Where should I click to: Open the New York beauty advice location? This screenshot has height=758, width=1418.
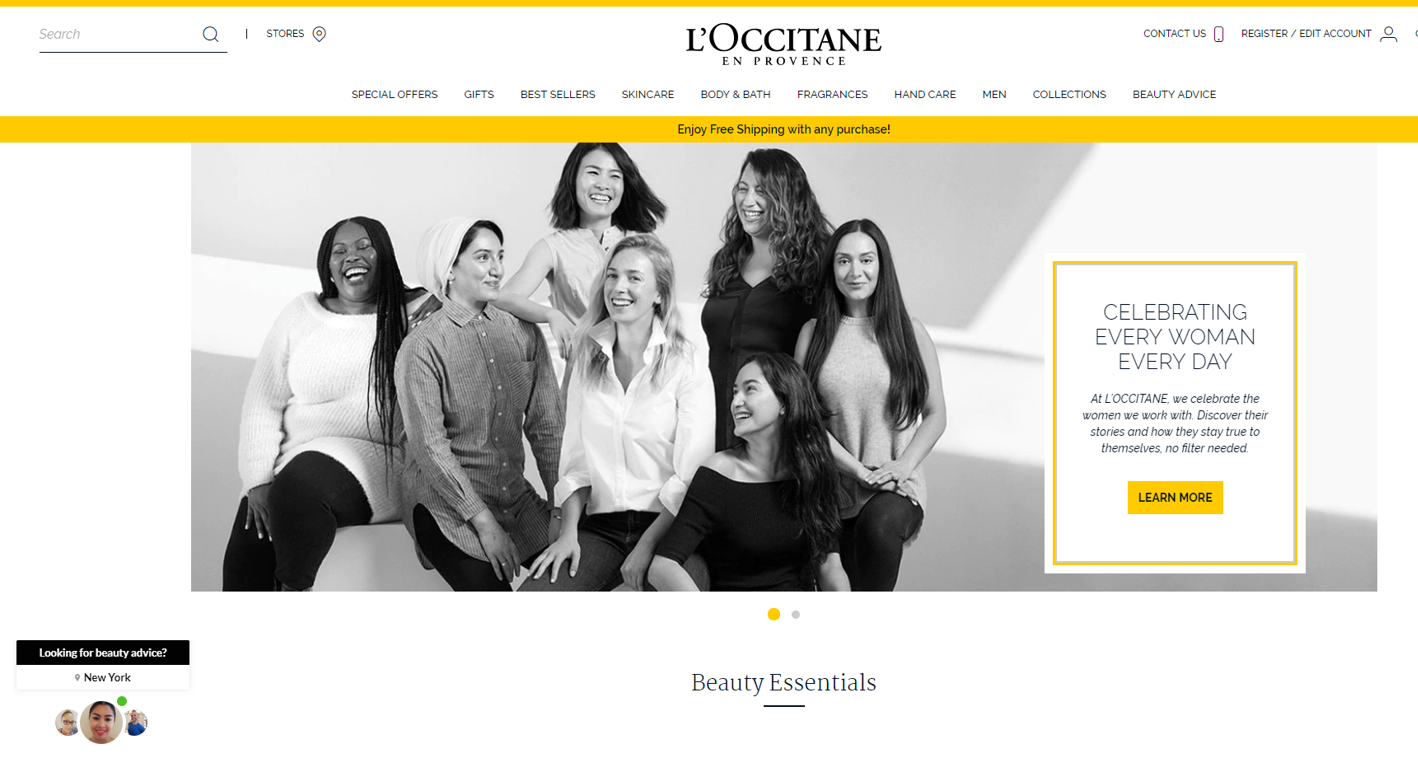pyautogui.click(x=103, y=677)
